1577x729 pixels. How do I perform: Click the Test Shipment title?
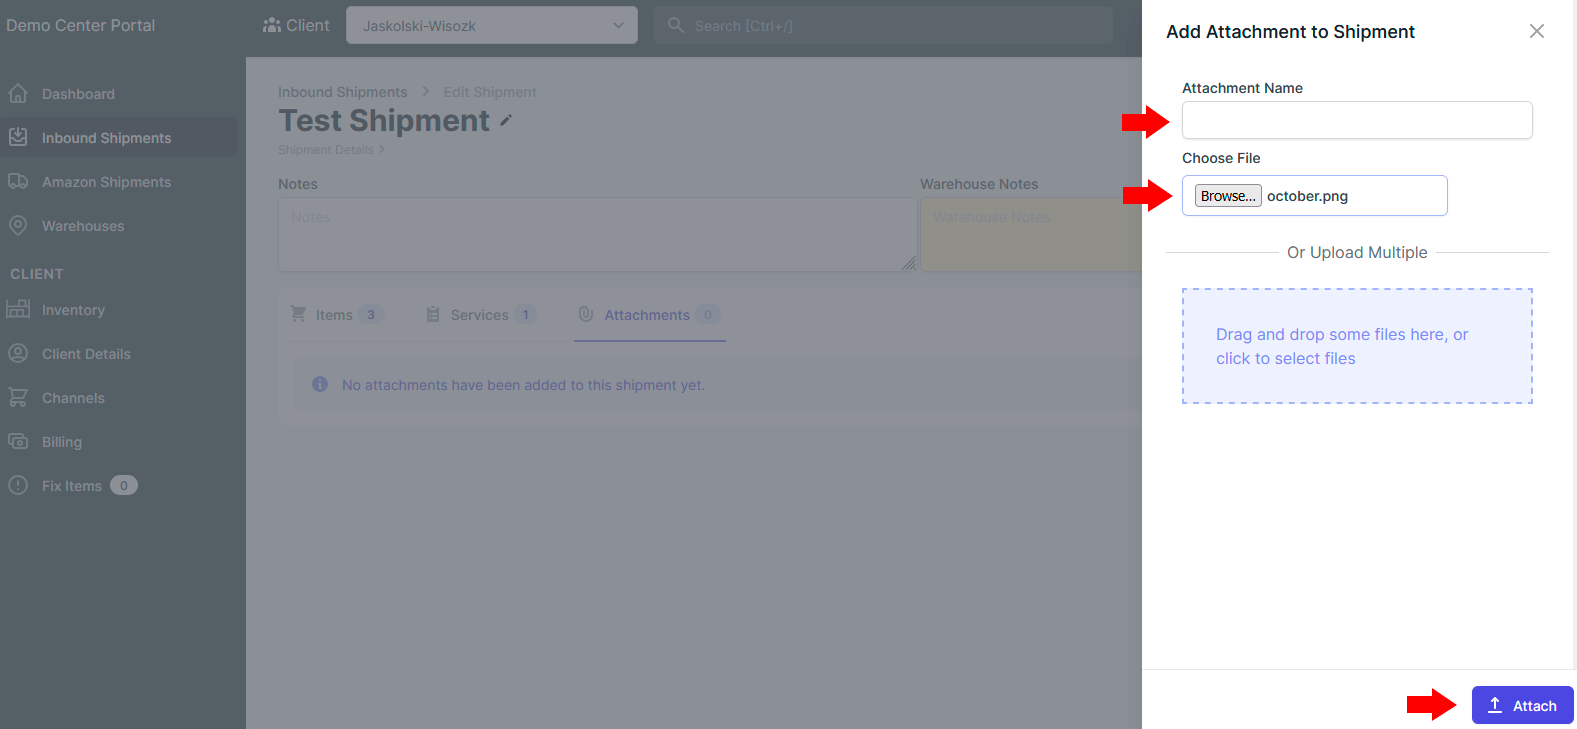coord(384,120)
